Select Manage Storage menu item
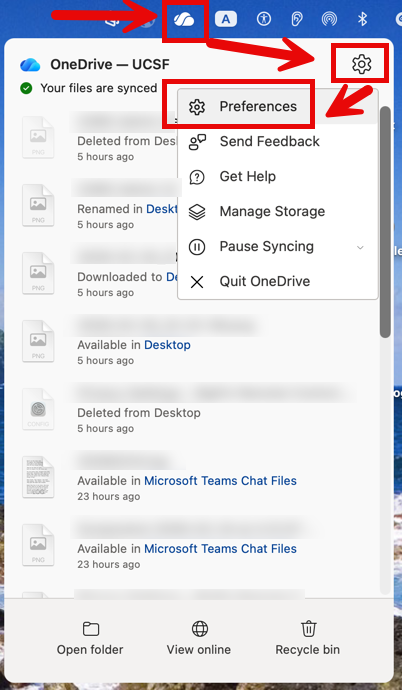Viewport: 402px width, 690px height. [278, 211]
